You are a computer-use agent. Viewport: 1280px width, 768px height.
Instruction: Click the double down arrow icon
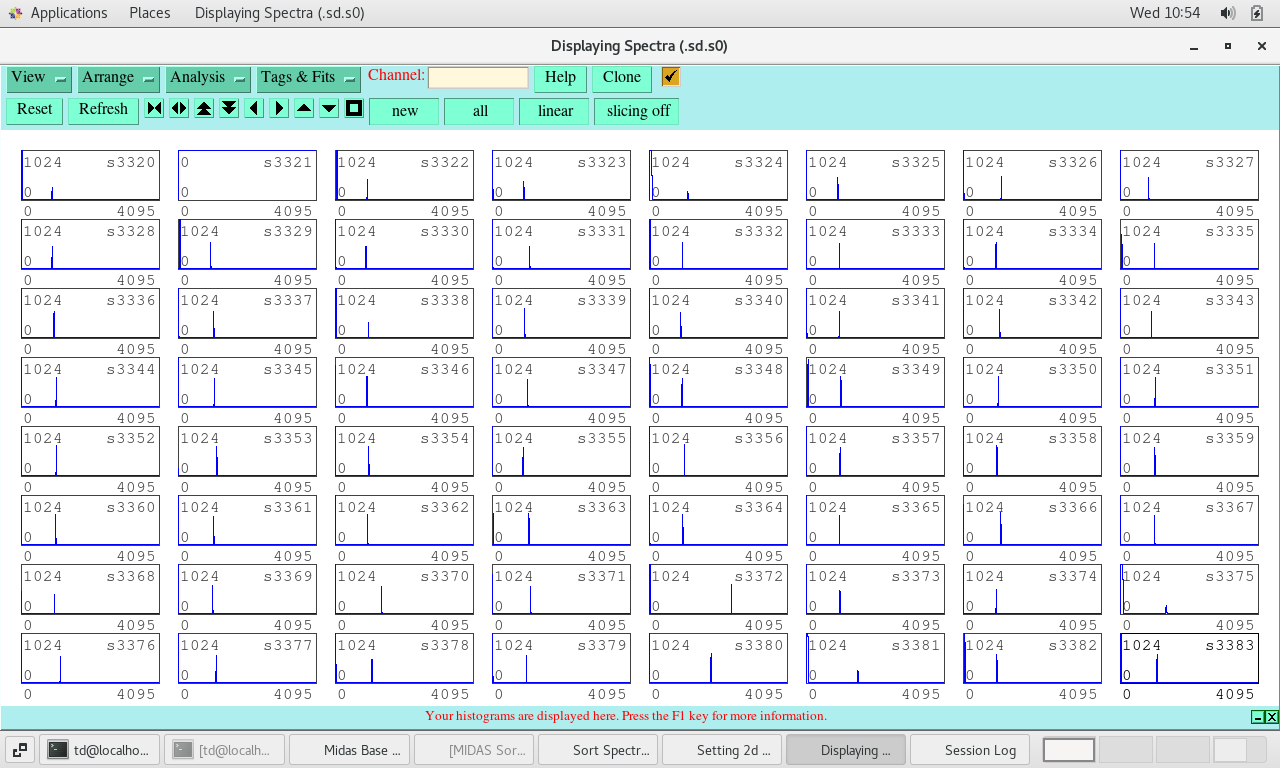229,109
